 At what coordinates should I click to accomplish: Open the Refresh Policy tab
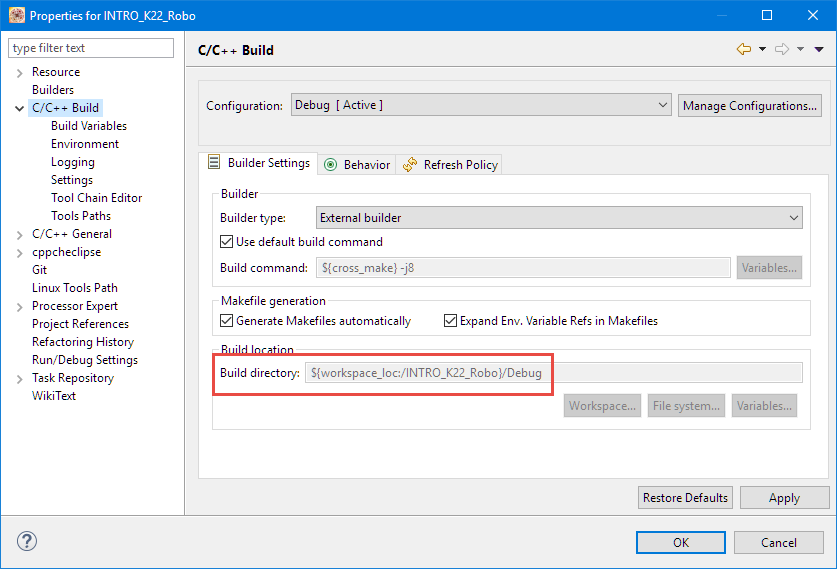coord(450,164)
